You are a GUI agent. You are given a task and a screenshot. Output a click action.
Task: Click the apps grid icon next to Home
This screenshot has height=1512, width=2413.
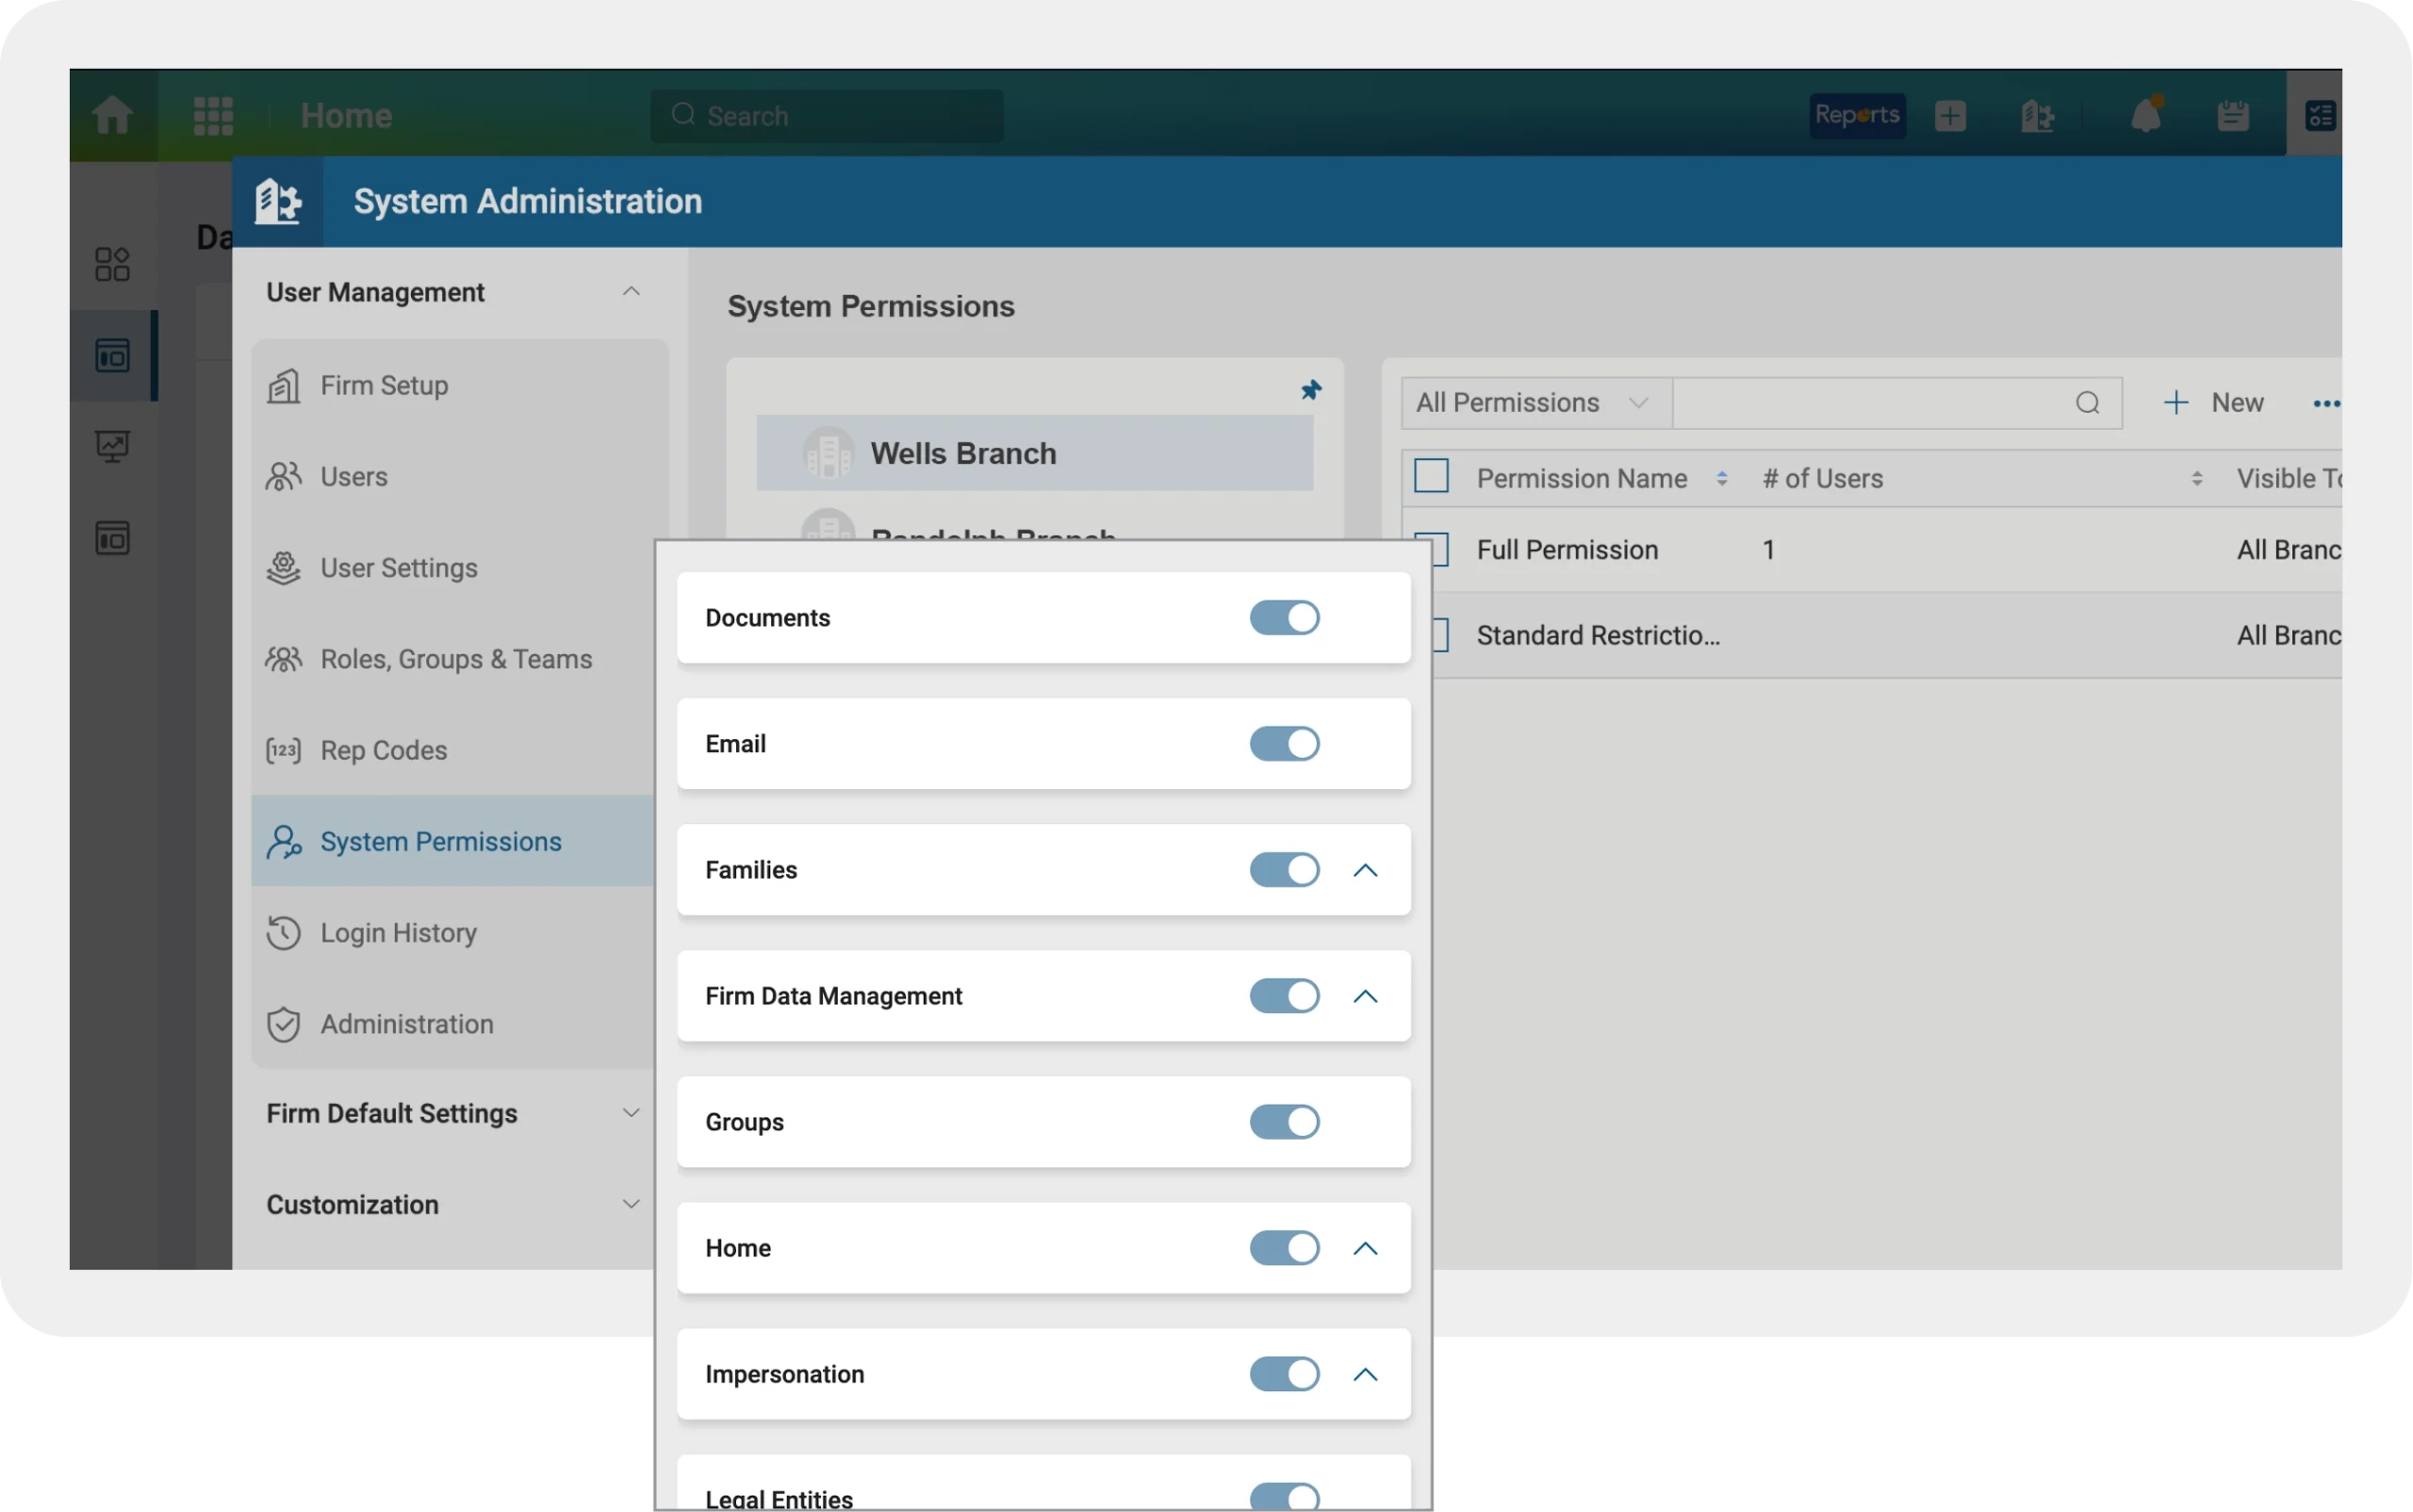[x=213, y=114]
